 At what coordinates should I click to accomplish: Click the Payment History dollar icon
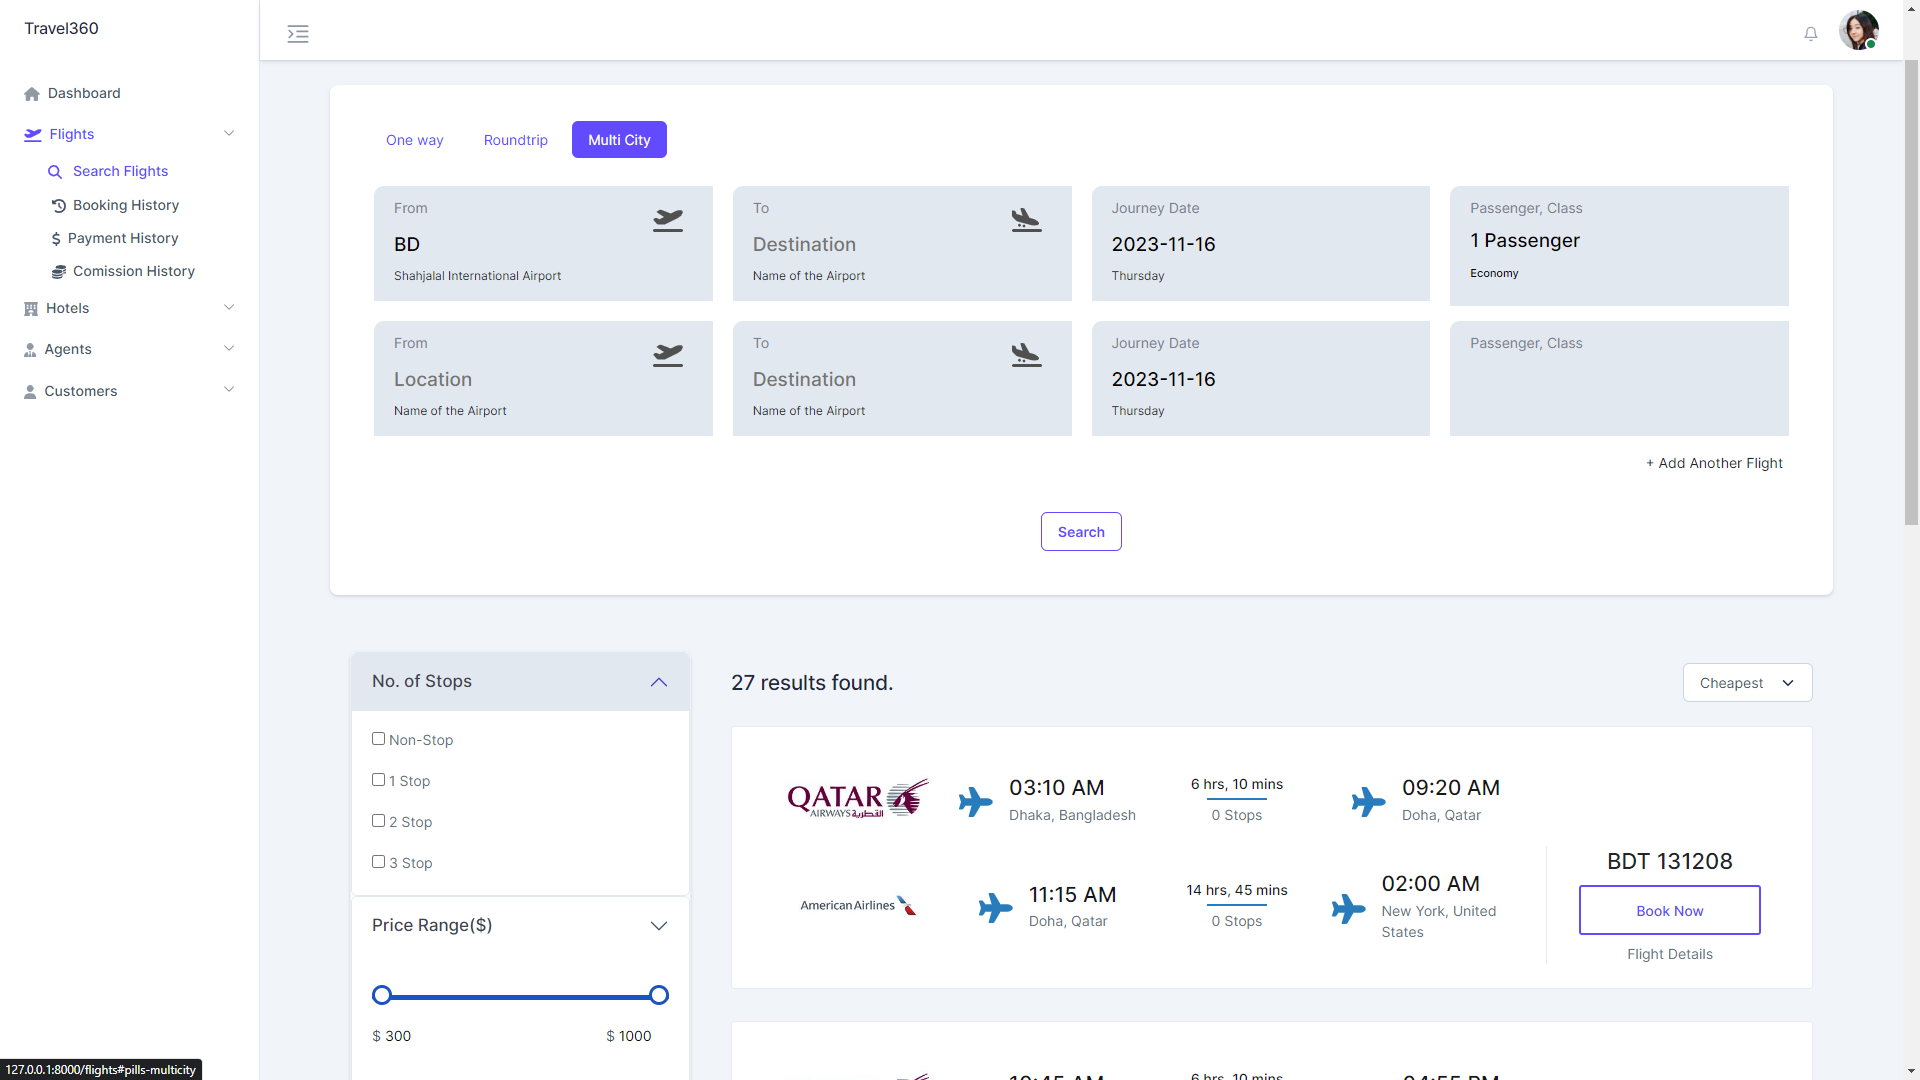56,239
